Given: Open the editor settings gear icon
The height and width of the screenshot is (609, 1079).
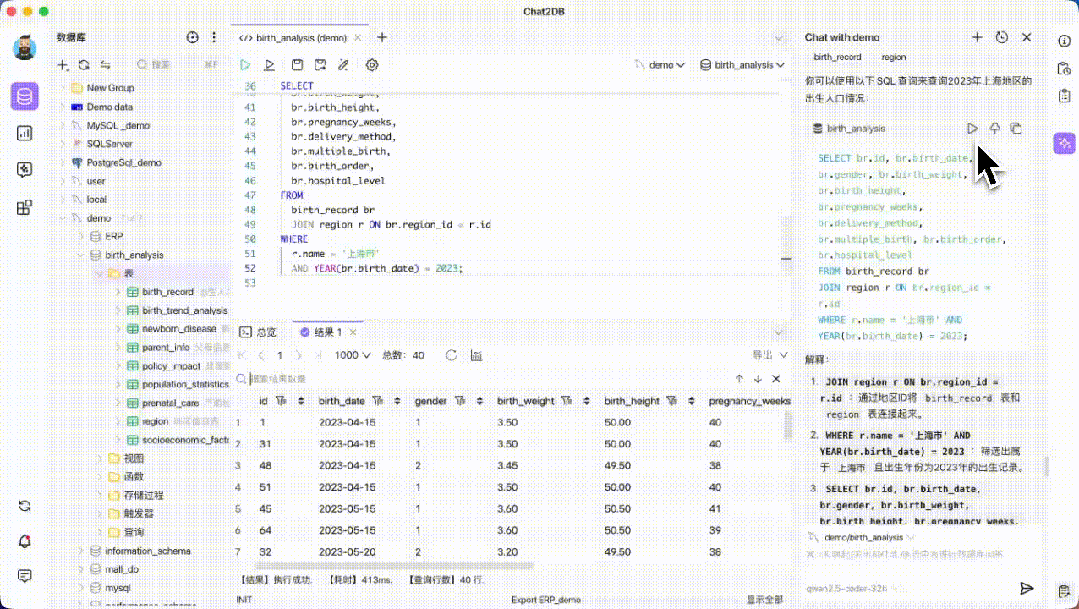Looking at the screenshot, I should 372,65.
